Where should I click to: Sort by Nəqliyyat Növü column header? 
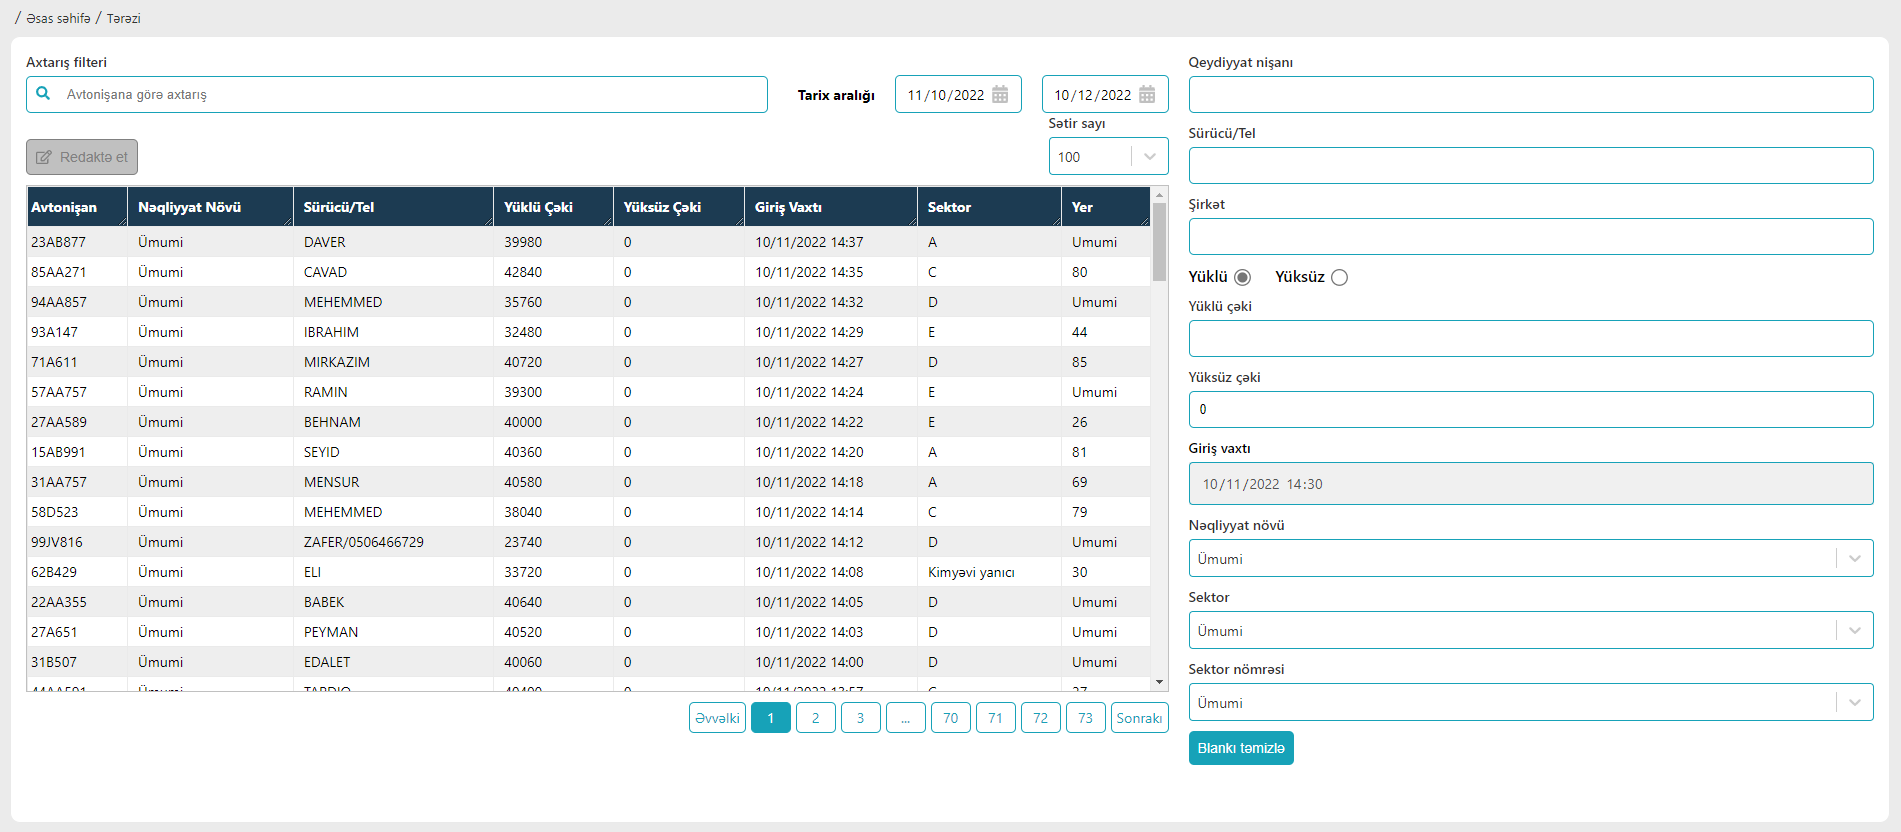click(x=210, y=207)
